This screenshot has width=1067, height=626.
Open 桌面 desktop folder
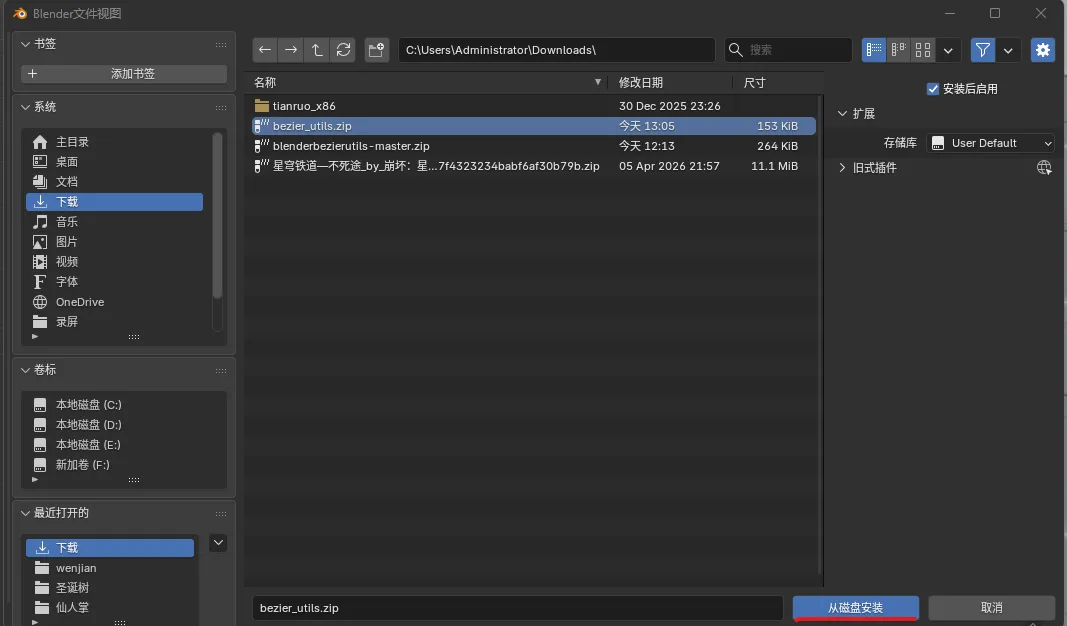(114, 162)
